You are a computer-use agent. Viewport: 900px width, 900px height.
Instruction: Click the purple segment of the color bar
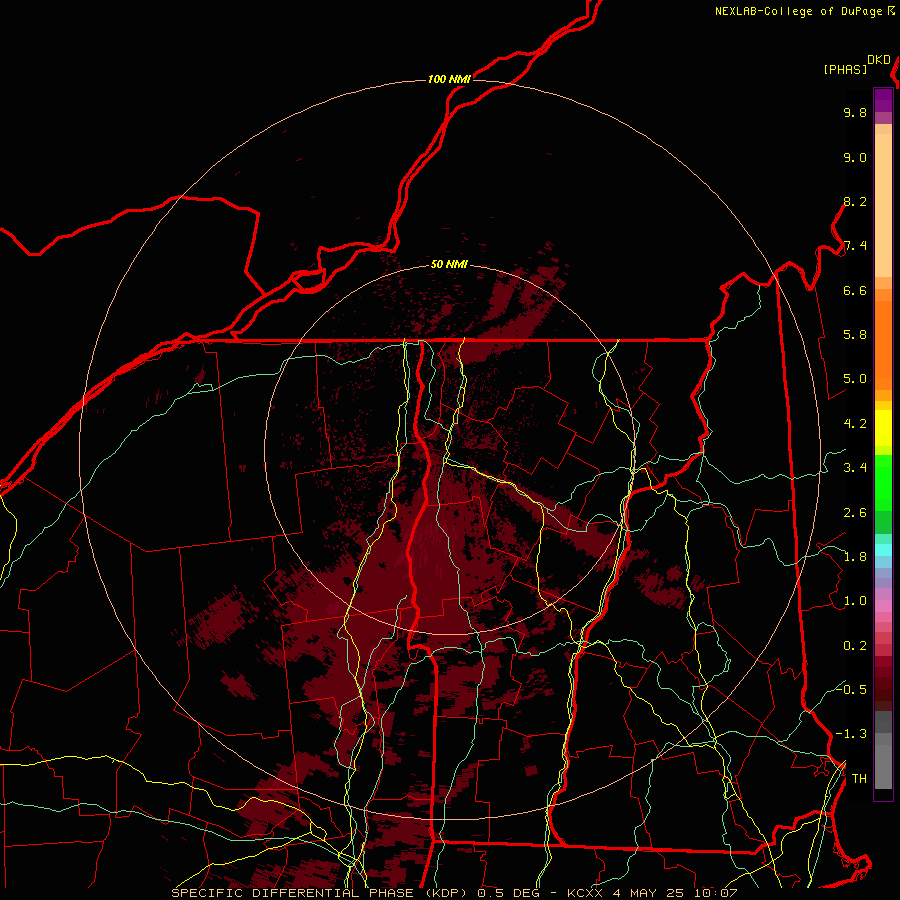tap(883, 101)
